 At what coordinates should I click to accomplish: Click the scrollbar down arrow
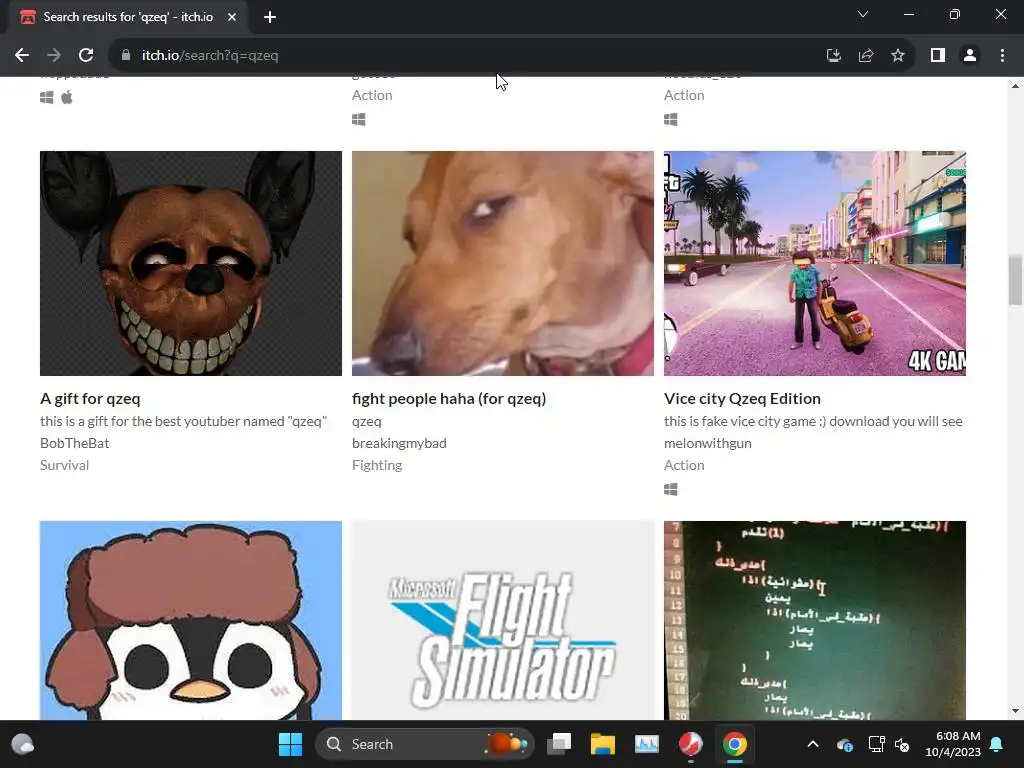[1015, 711]
